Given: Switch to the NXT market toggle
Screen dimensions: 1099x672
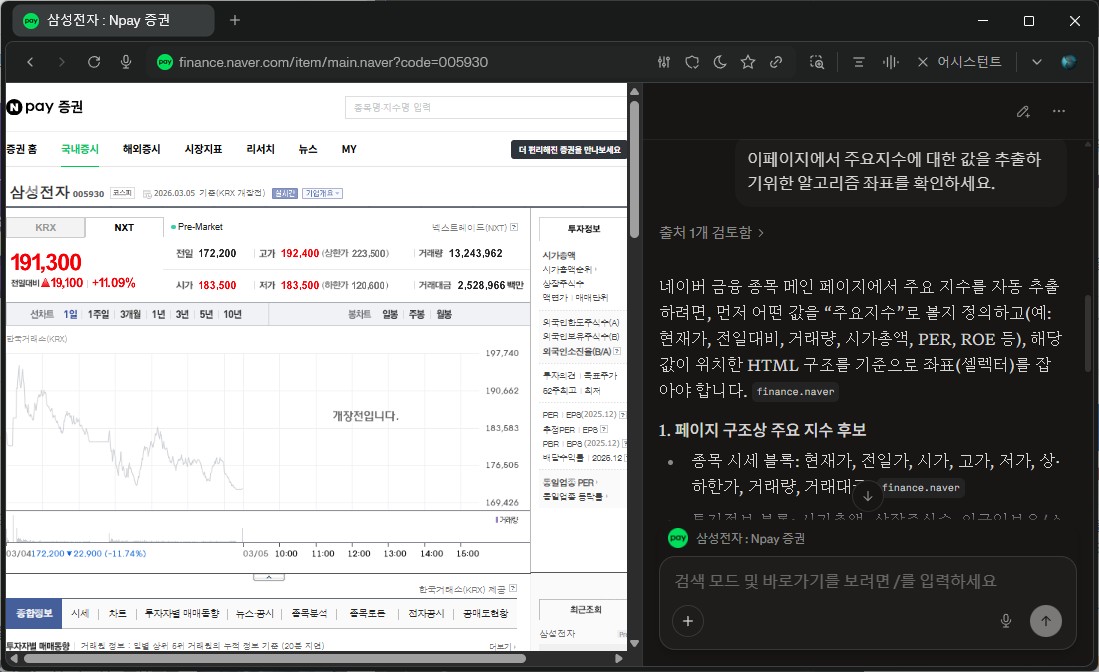Looking at the screenshot, I should point(124,227).
